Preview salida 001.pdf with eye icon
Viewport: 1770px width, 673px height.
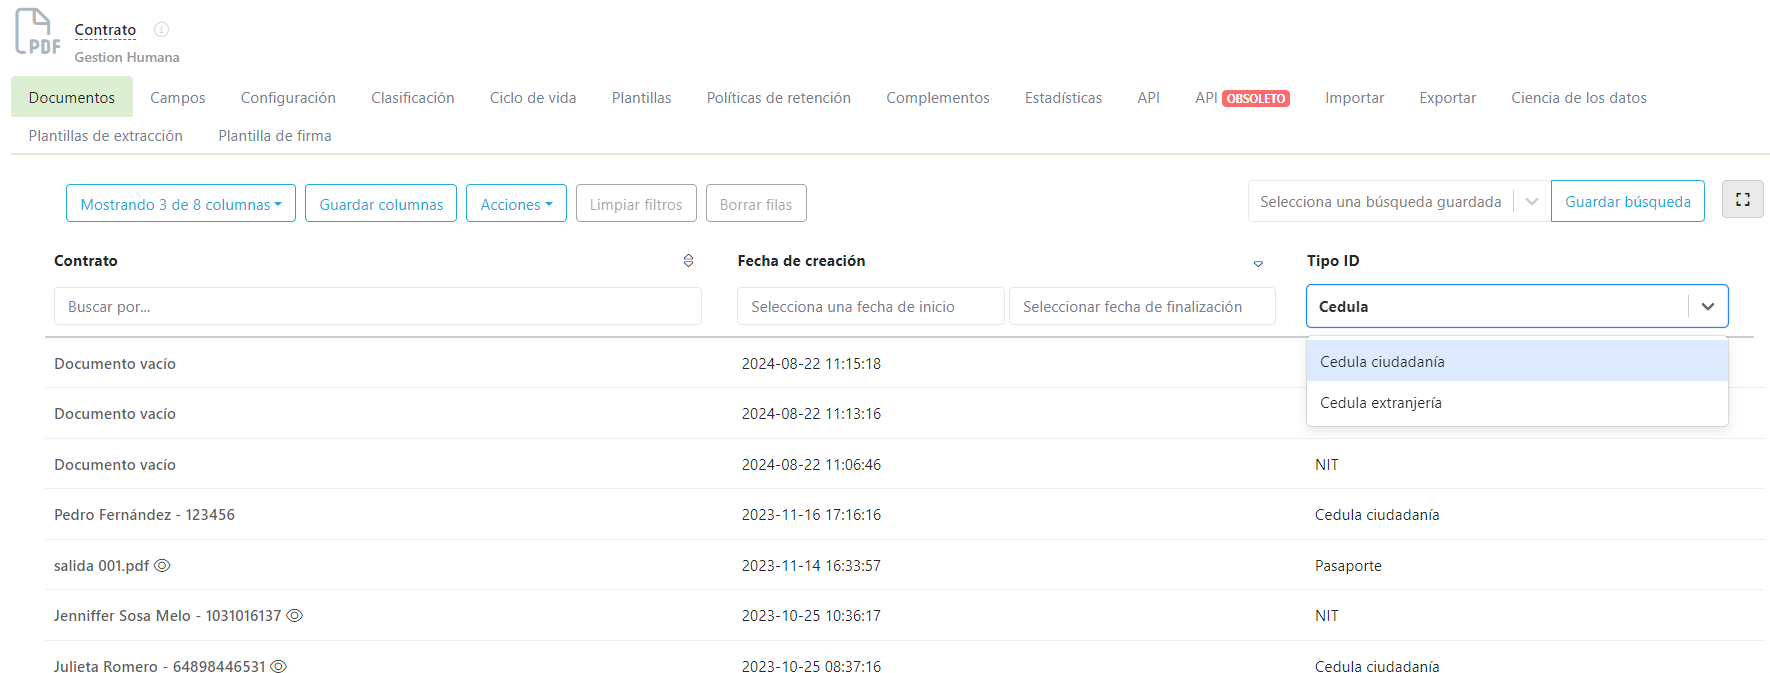point(162,566)
